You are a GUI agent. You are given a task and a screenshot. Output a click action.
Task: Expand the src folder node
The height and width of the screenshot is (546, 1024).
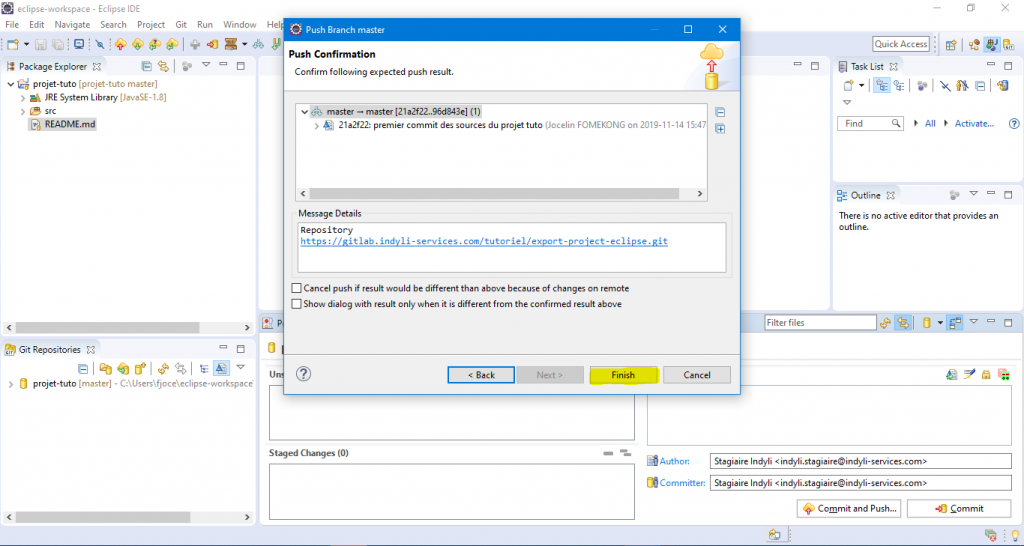coord(23,111)
